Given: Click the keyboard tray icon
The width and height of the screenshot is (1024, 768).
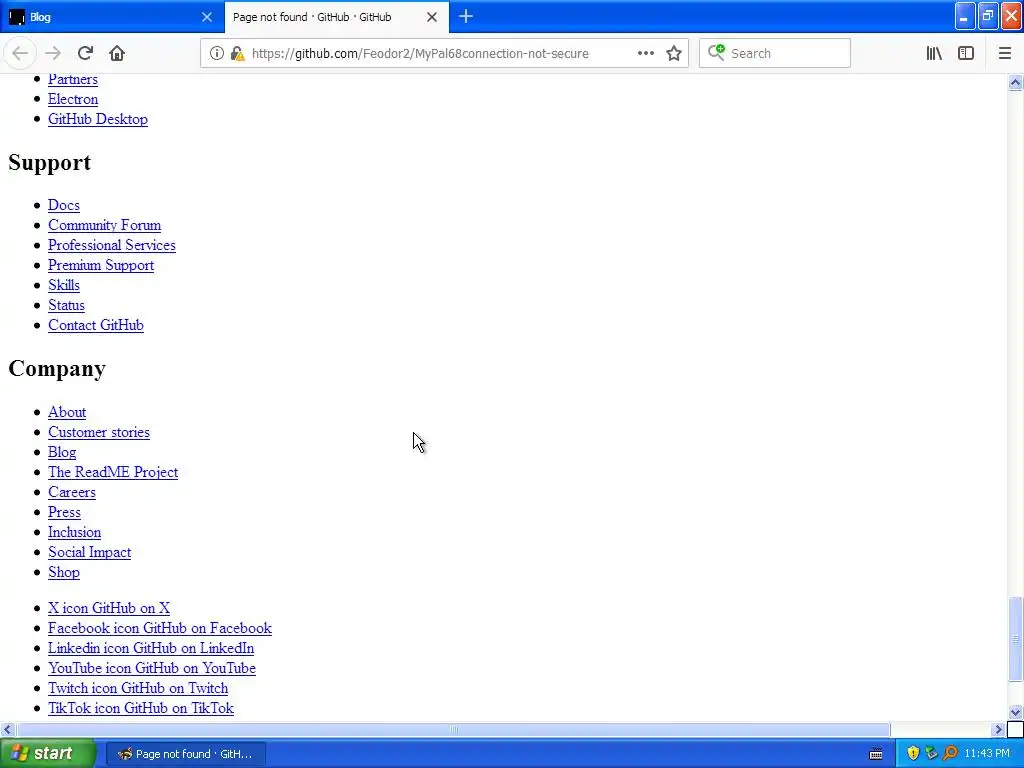Looking at the screenshot, I should pyautogui.click(x=876, y=754).
